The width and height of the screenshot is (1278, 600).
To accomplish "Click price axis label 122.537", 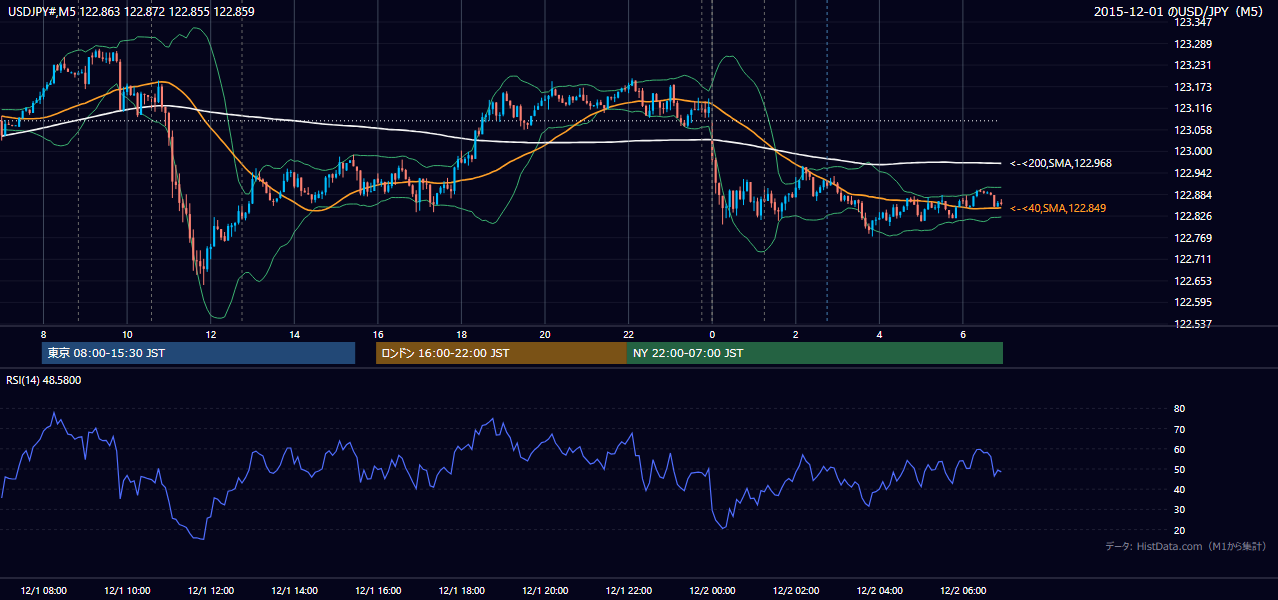I will (x=1192, y=324).
